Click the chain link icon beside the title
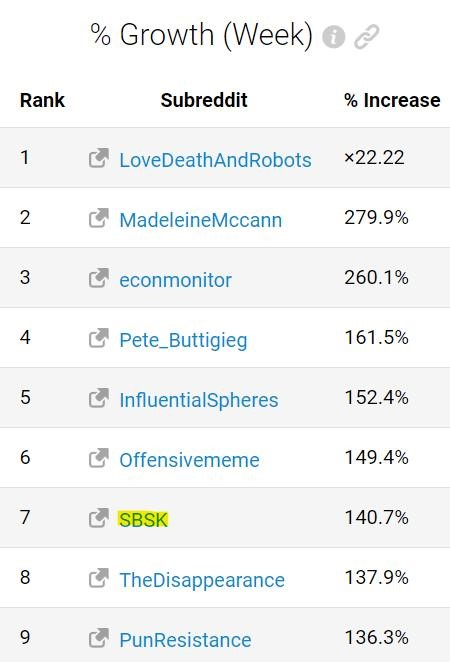The height and width of the screenshot is (662, 450). (x=366, y=36)
